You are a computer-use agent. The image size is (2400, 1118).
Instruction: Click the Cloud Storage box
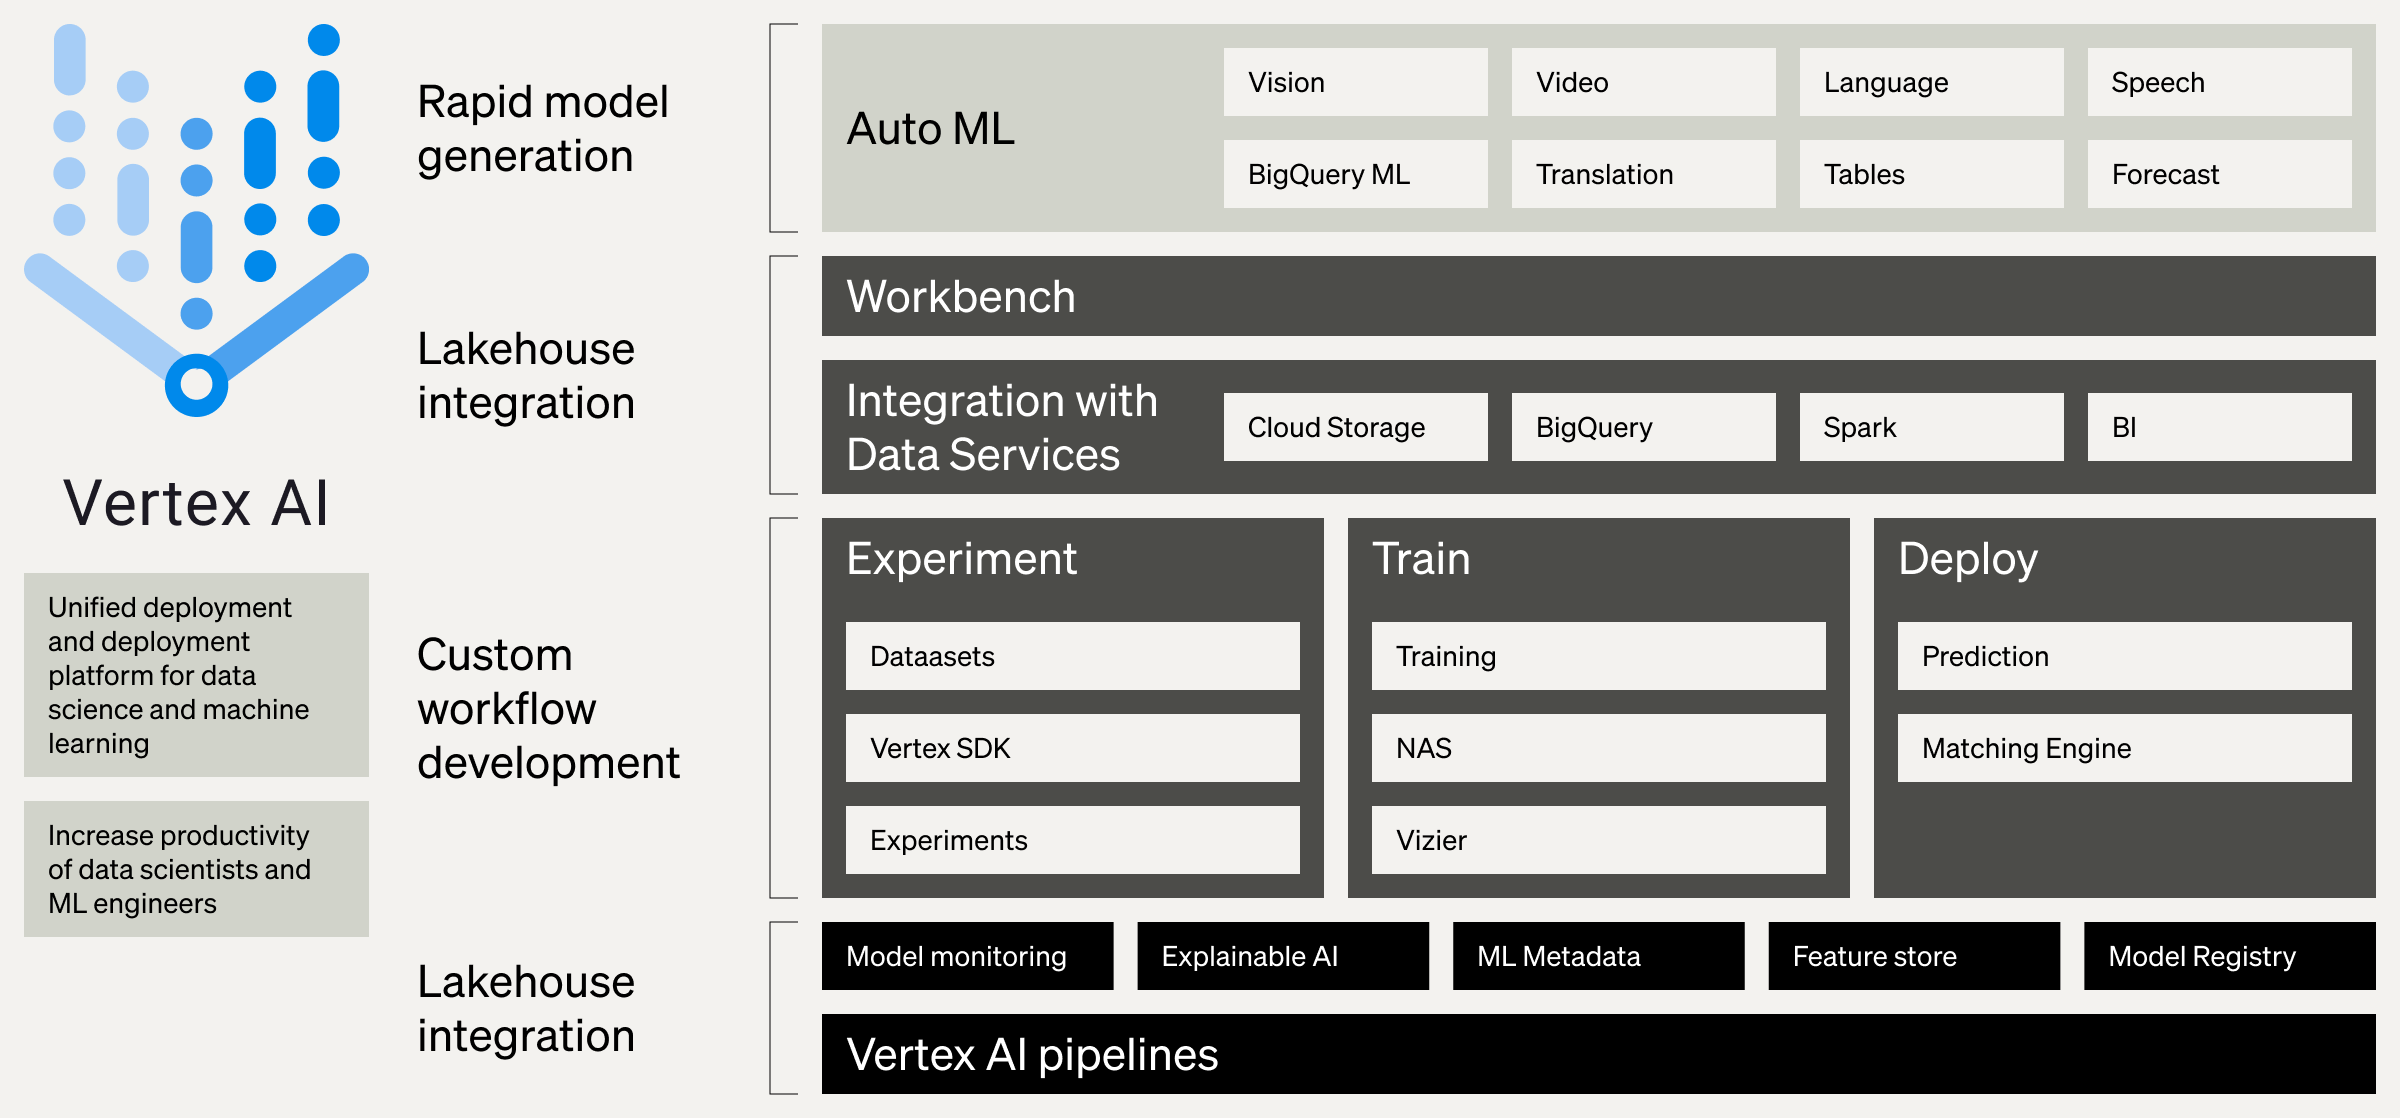(x=1355, y=427)
